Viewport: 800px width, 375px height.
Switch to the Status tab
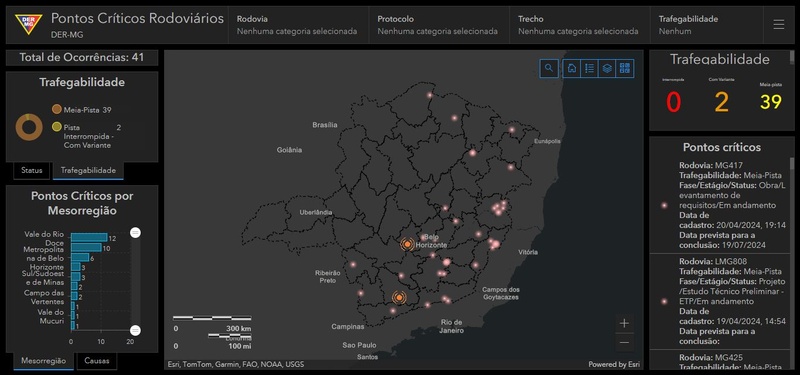click(x=32, y=170)
